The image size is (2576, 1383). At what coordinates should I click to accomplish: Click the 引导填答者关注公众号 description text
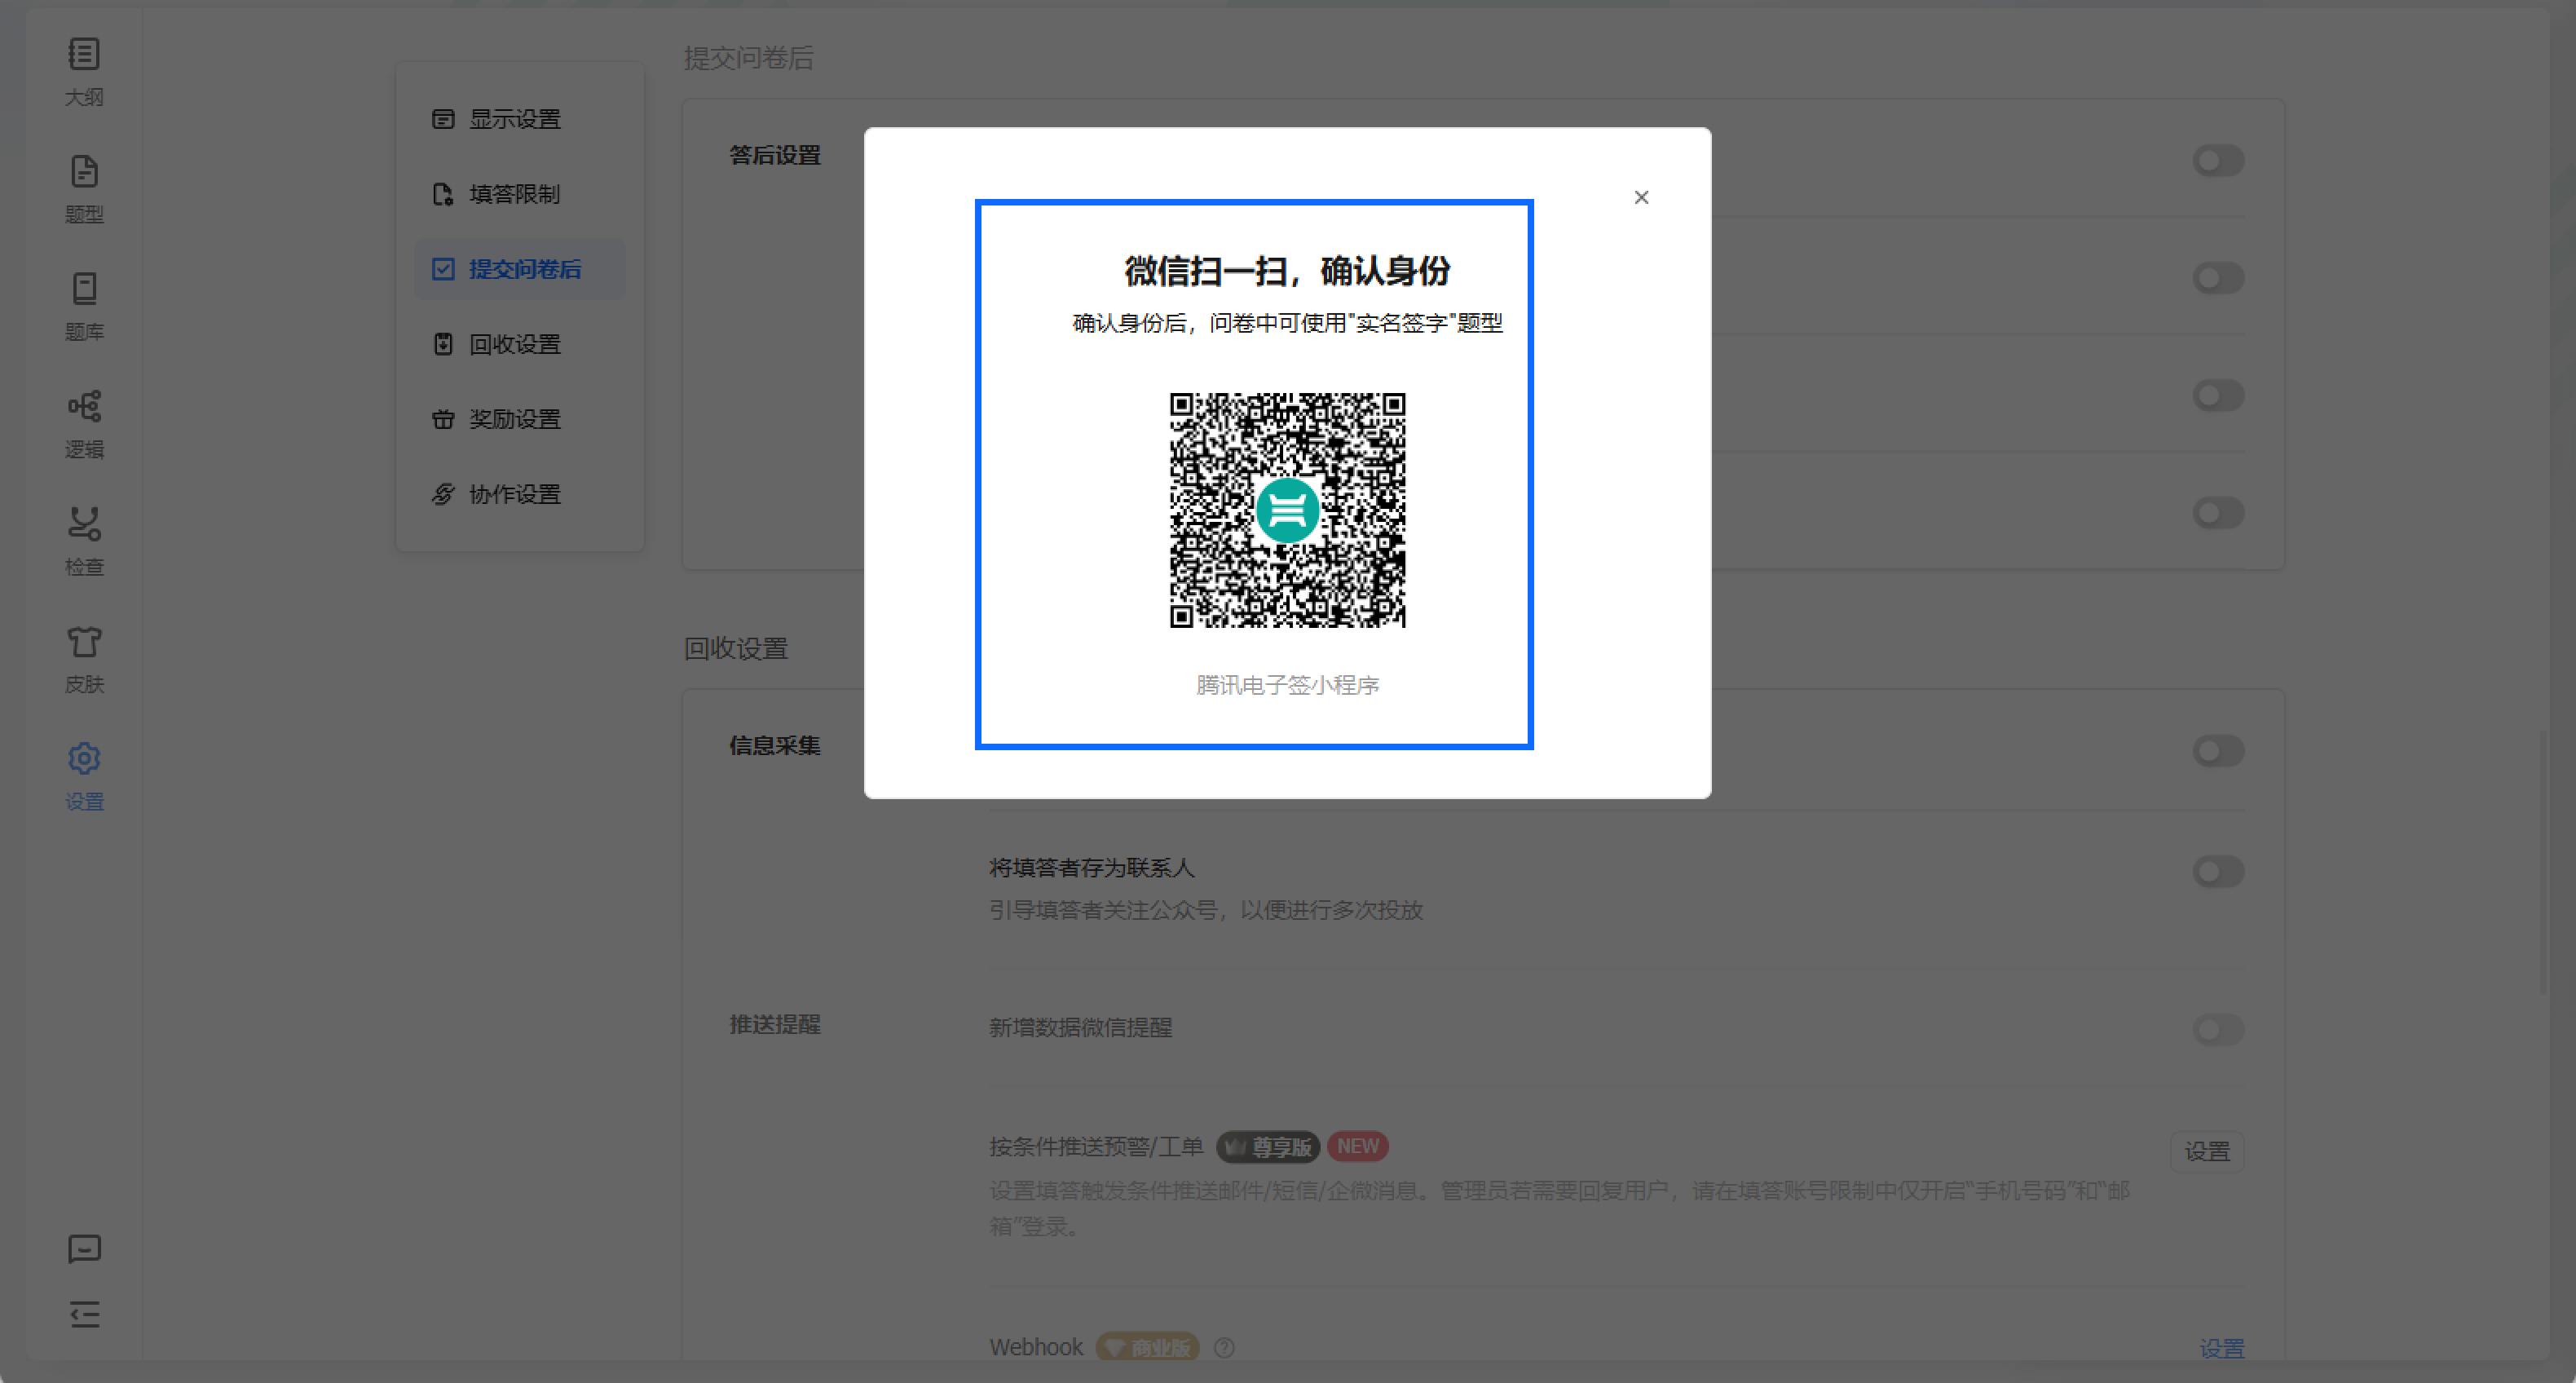1206,910
